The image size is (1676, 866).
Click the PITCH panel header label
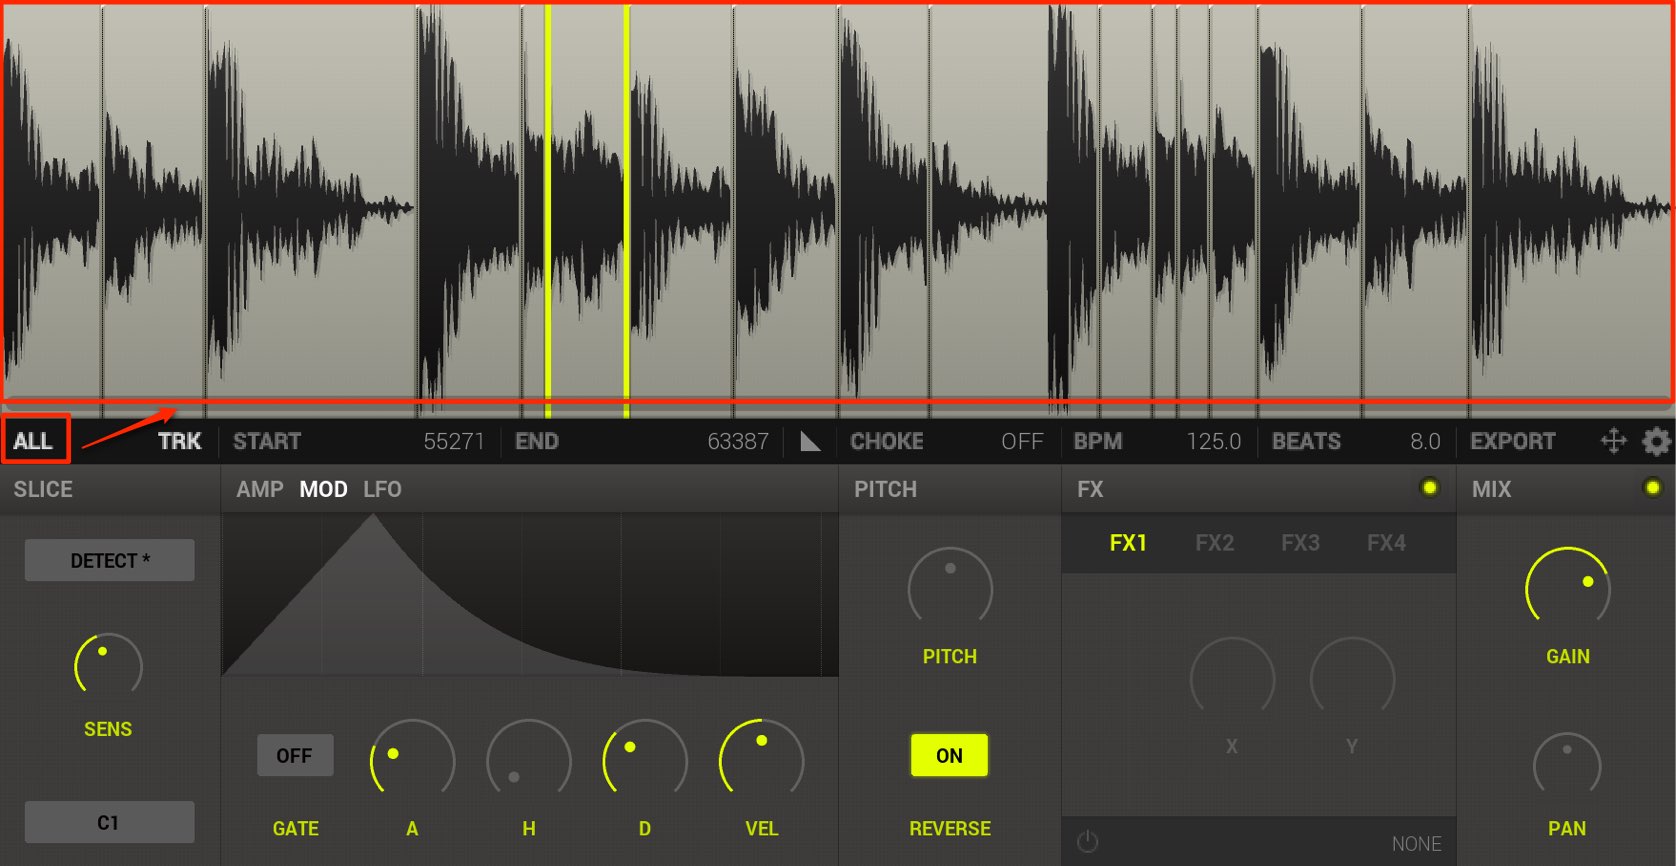click(885, 489)
